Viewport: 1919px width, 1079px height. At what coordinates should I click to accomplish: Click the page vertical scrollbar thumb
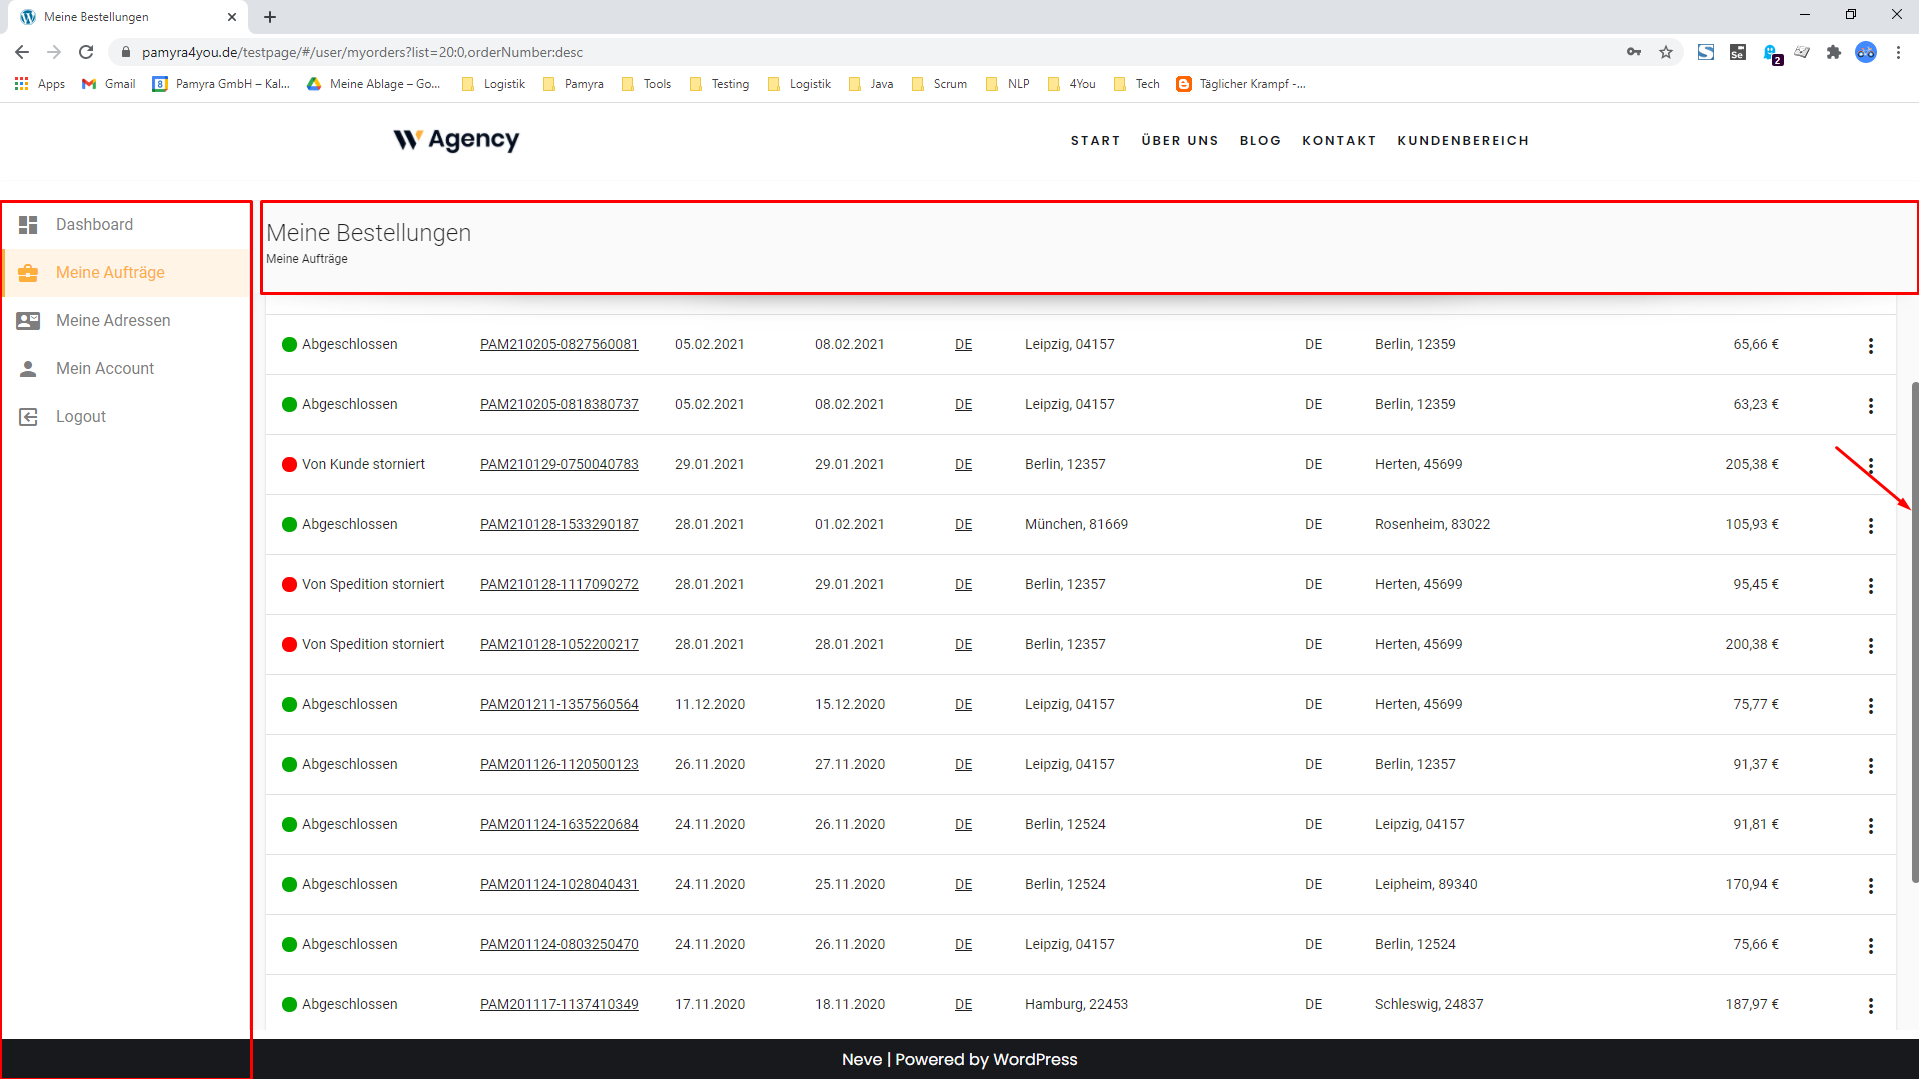[1914, 630]
